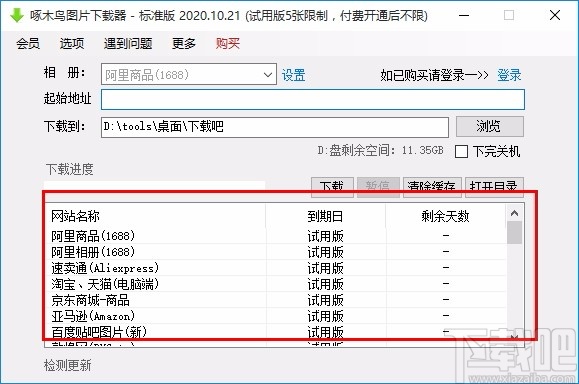Select the 亚马逊(Amazon) row
The image size is (579, 384).
pyautogui.click(x=275, y=316)
